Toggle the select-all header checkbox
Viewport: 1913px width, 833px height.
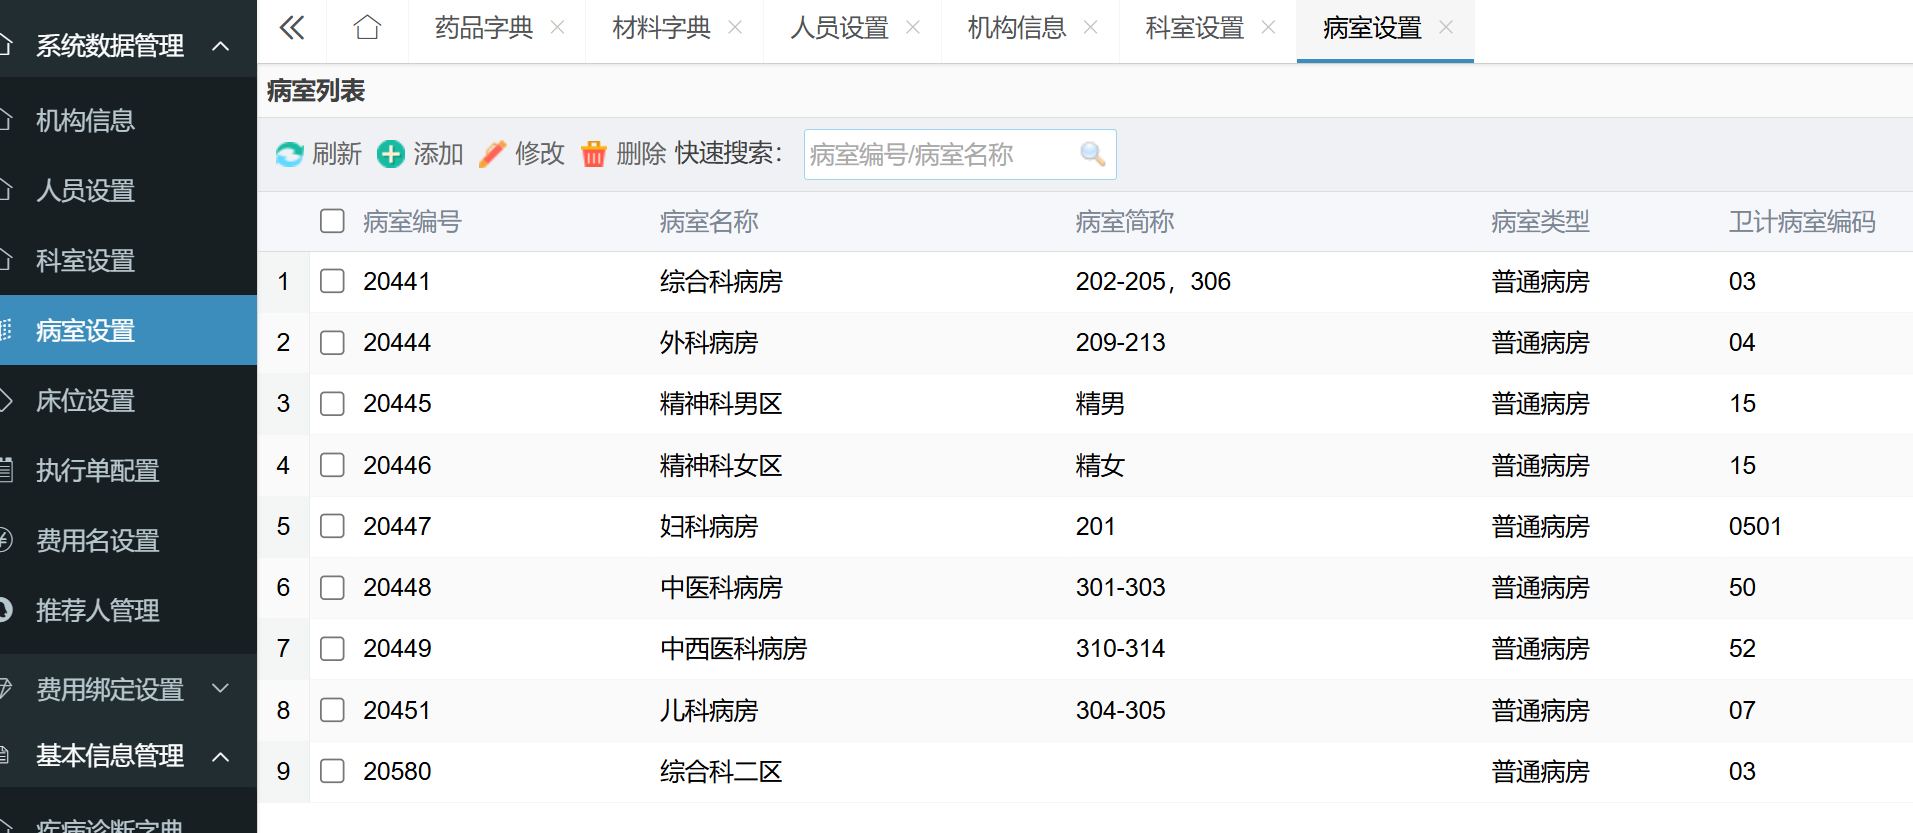[332, 221]
